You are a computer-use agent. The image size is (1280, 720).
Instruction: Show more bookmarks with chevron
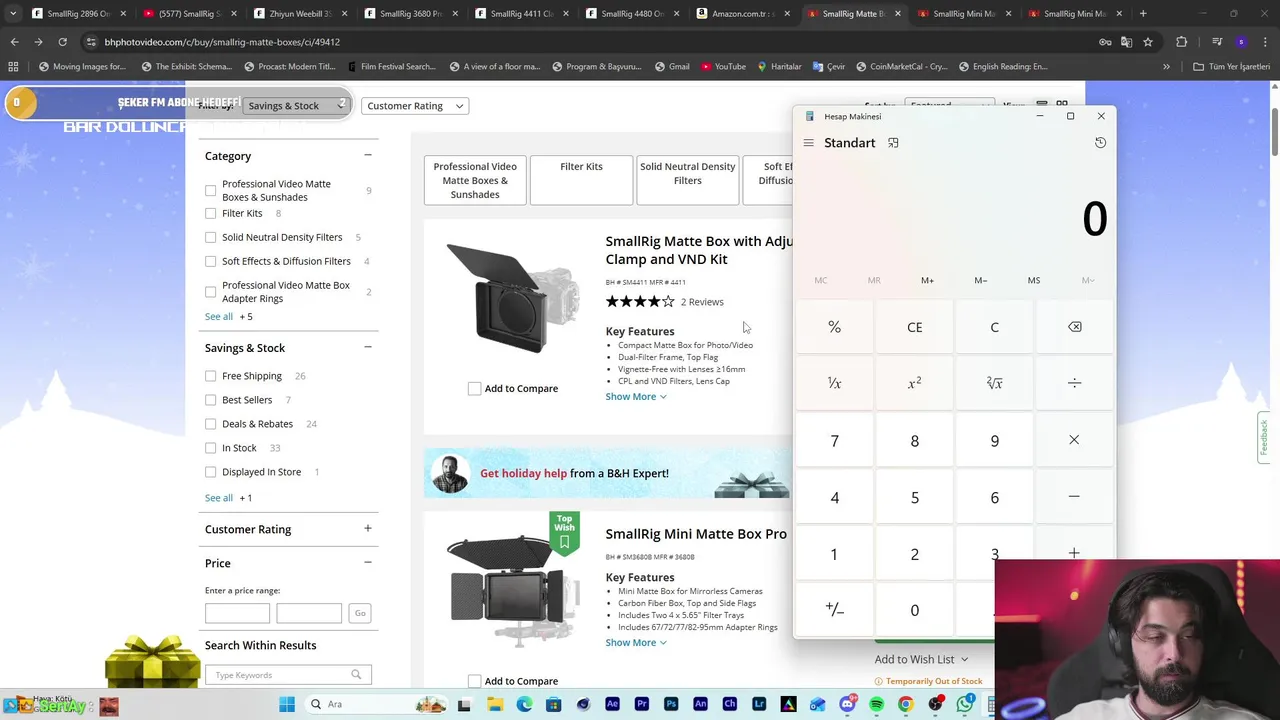point(1166,67)
